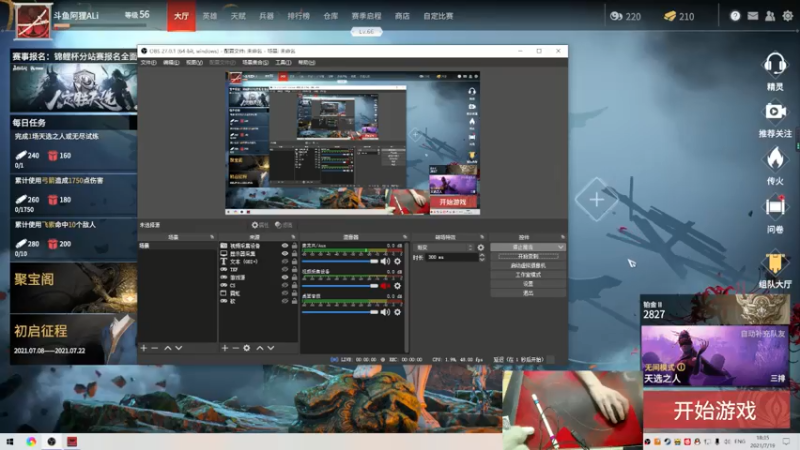Increase transition duration with stepper arrow
Viewport: 800px width, 450px height.
[x=482, y=255]
